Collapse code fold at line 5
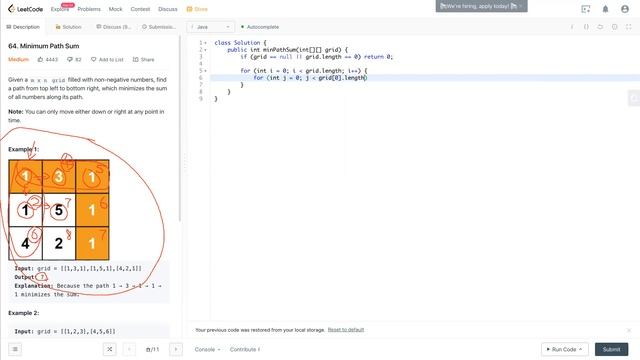640x360 pixels. [205, 71]
